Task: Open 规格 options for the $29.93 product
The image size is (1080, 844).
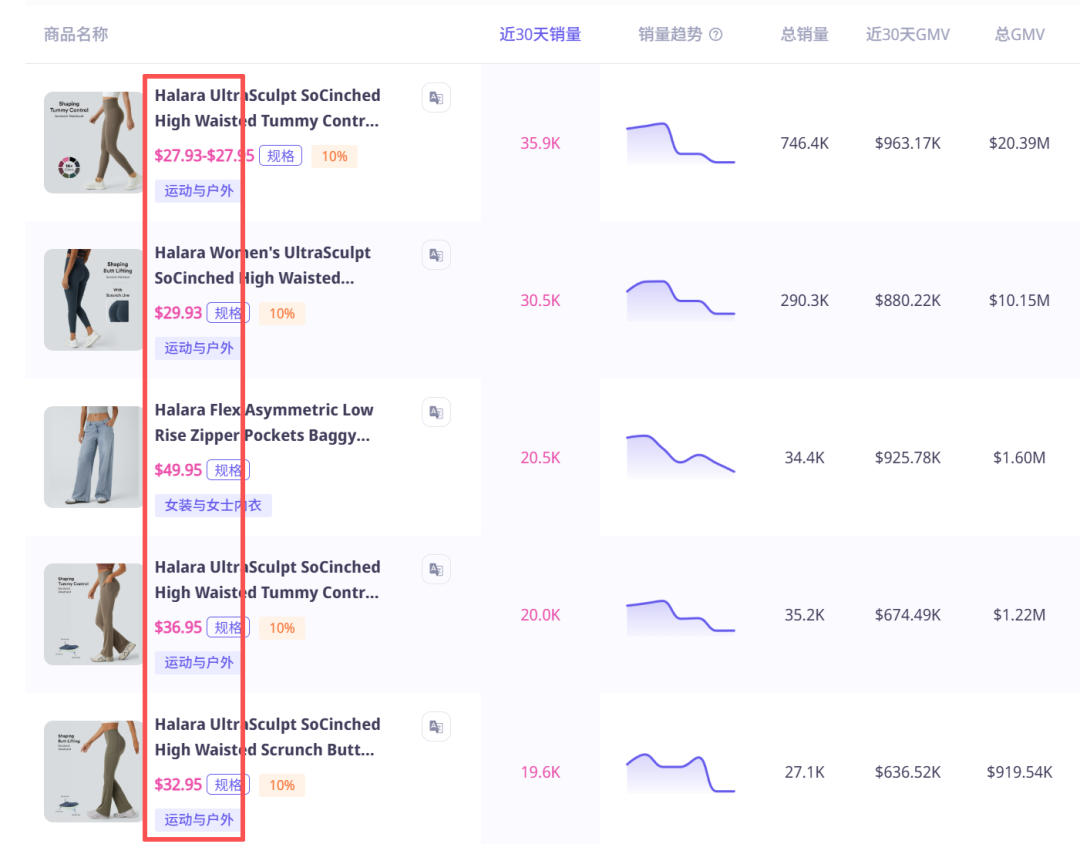Action: click(x=228, y=313)
